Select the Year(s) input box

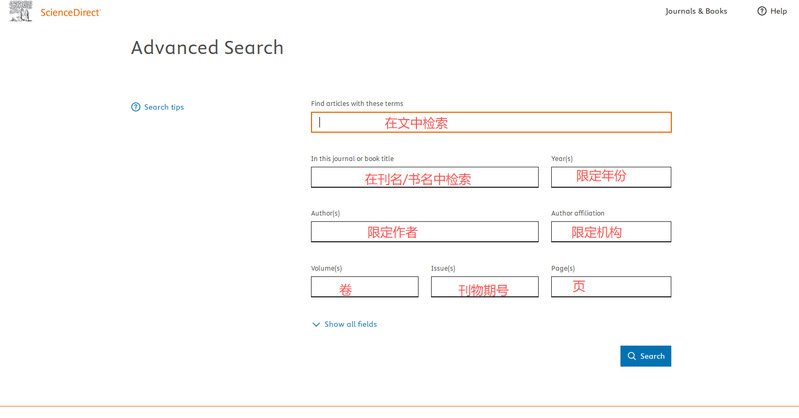[610, 177]
